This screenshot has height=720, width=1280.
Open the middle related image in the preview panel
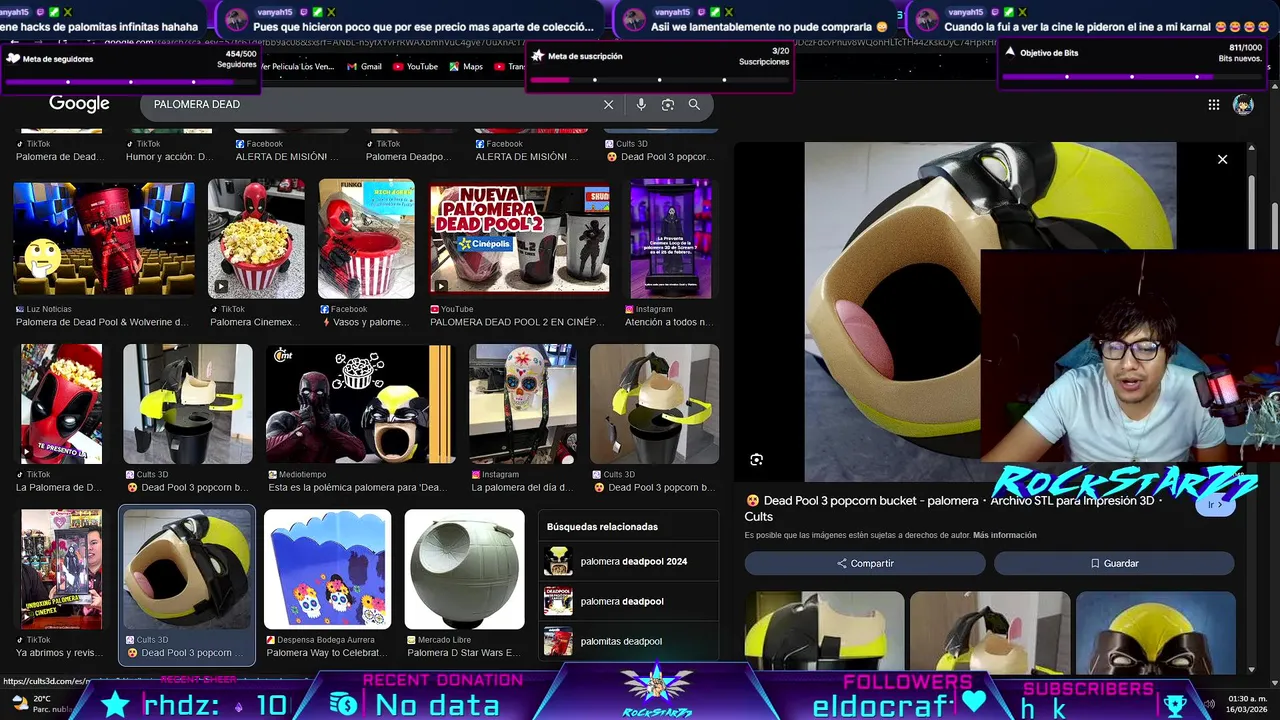coord(990,631)
